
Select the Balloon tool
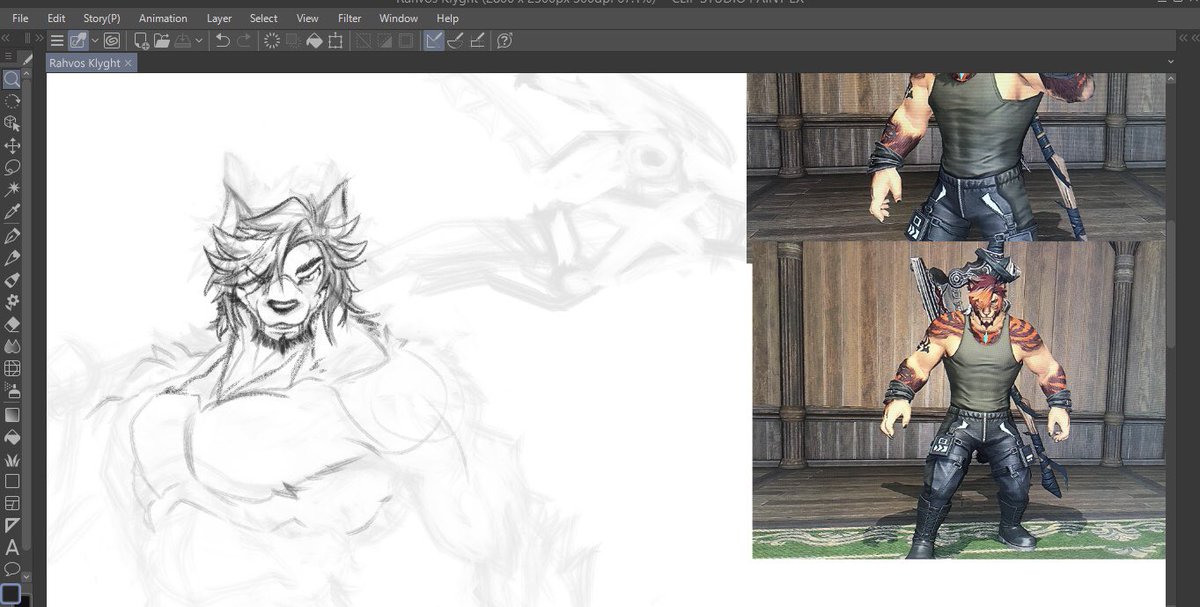coord(12,568)
